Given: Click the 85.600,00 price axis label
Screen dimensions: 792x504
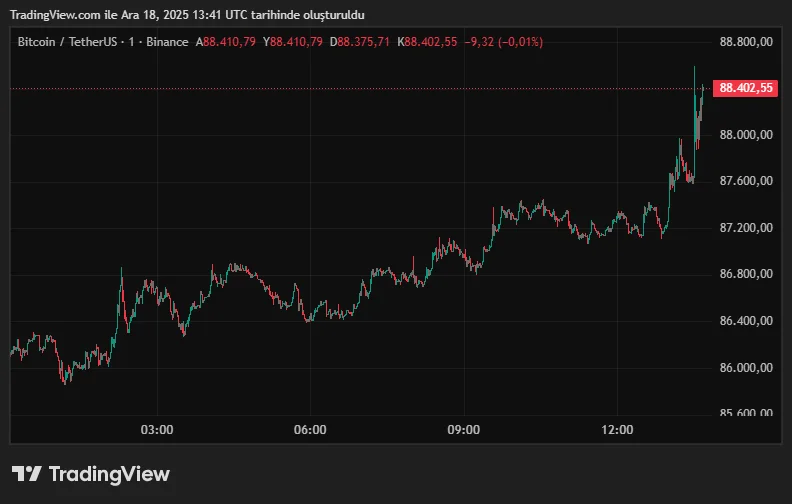Looking at the screenshot, I should [x=746, y=413].
